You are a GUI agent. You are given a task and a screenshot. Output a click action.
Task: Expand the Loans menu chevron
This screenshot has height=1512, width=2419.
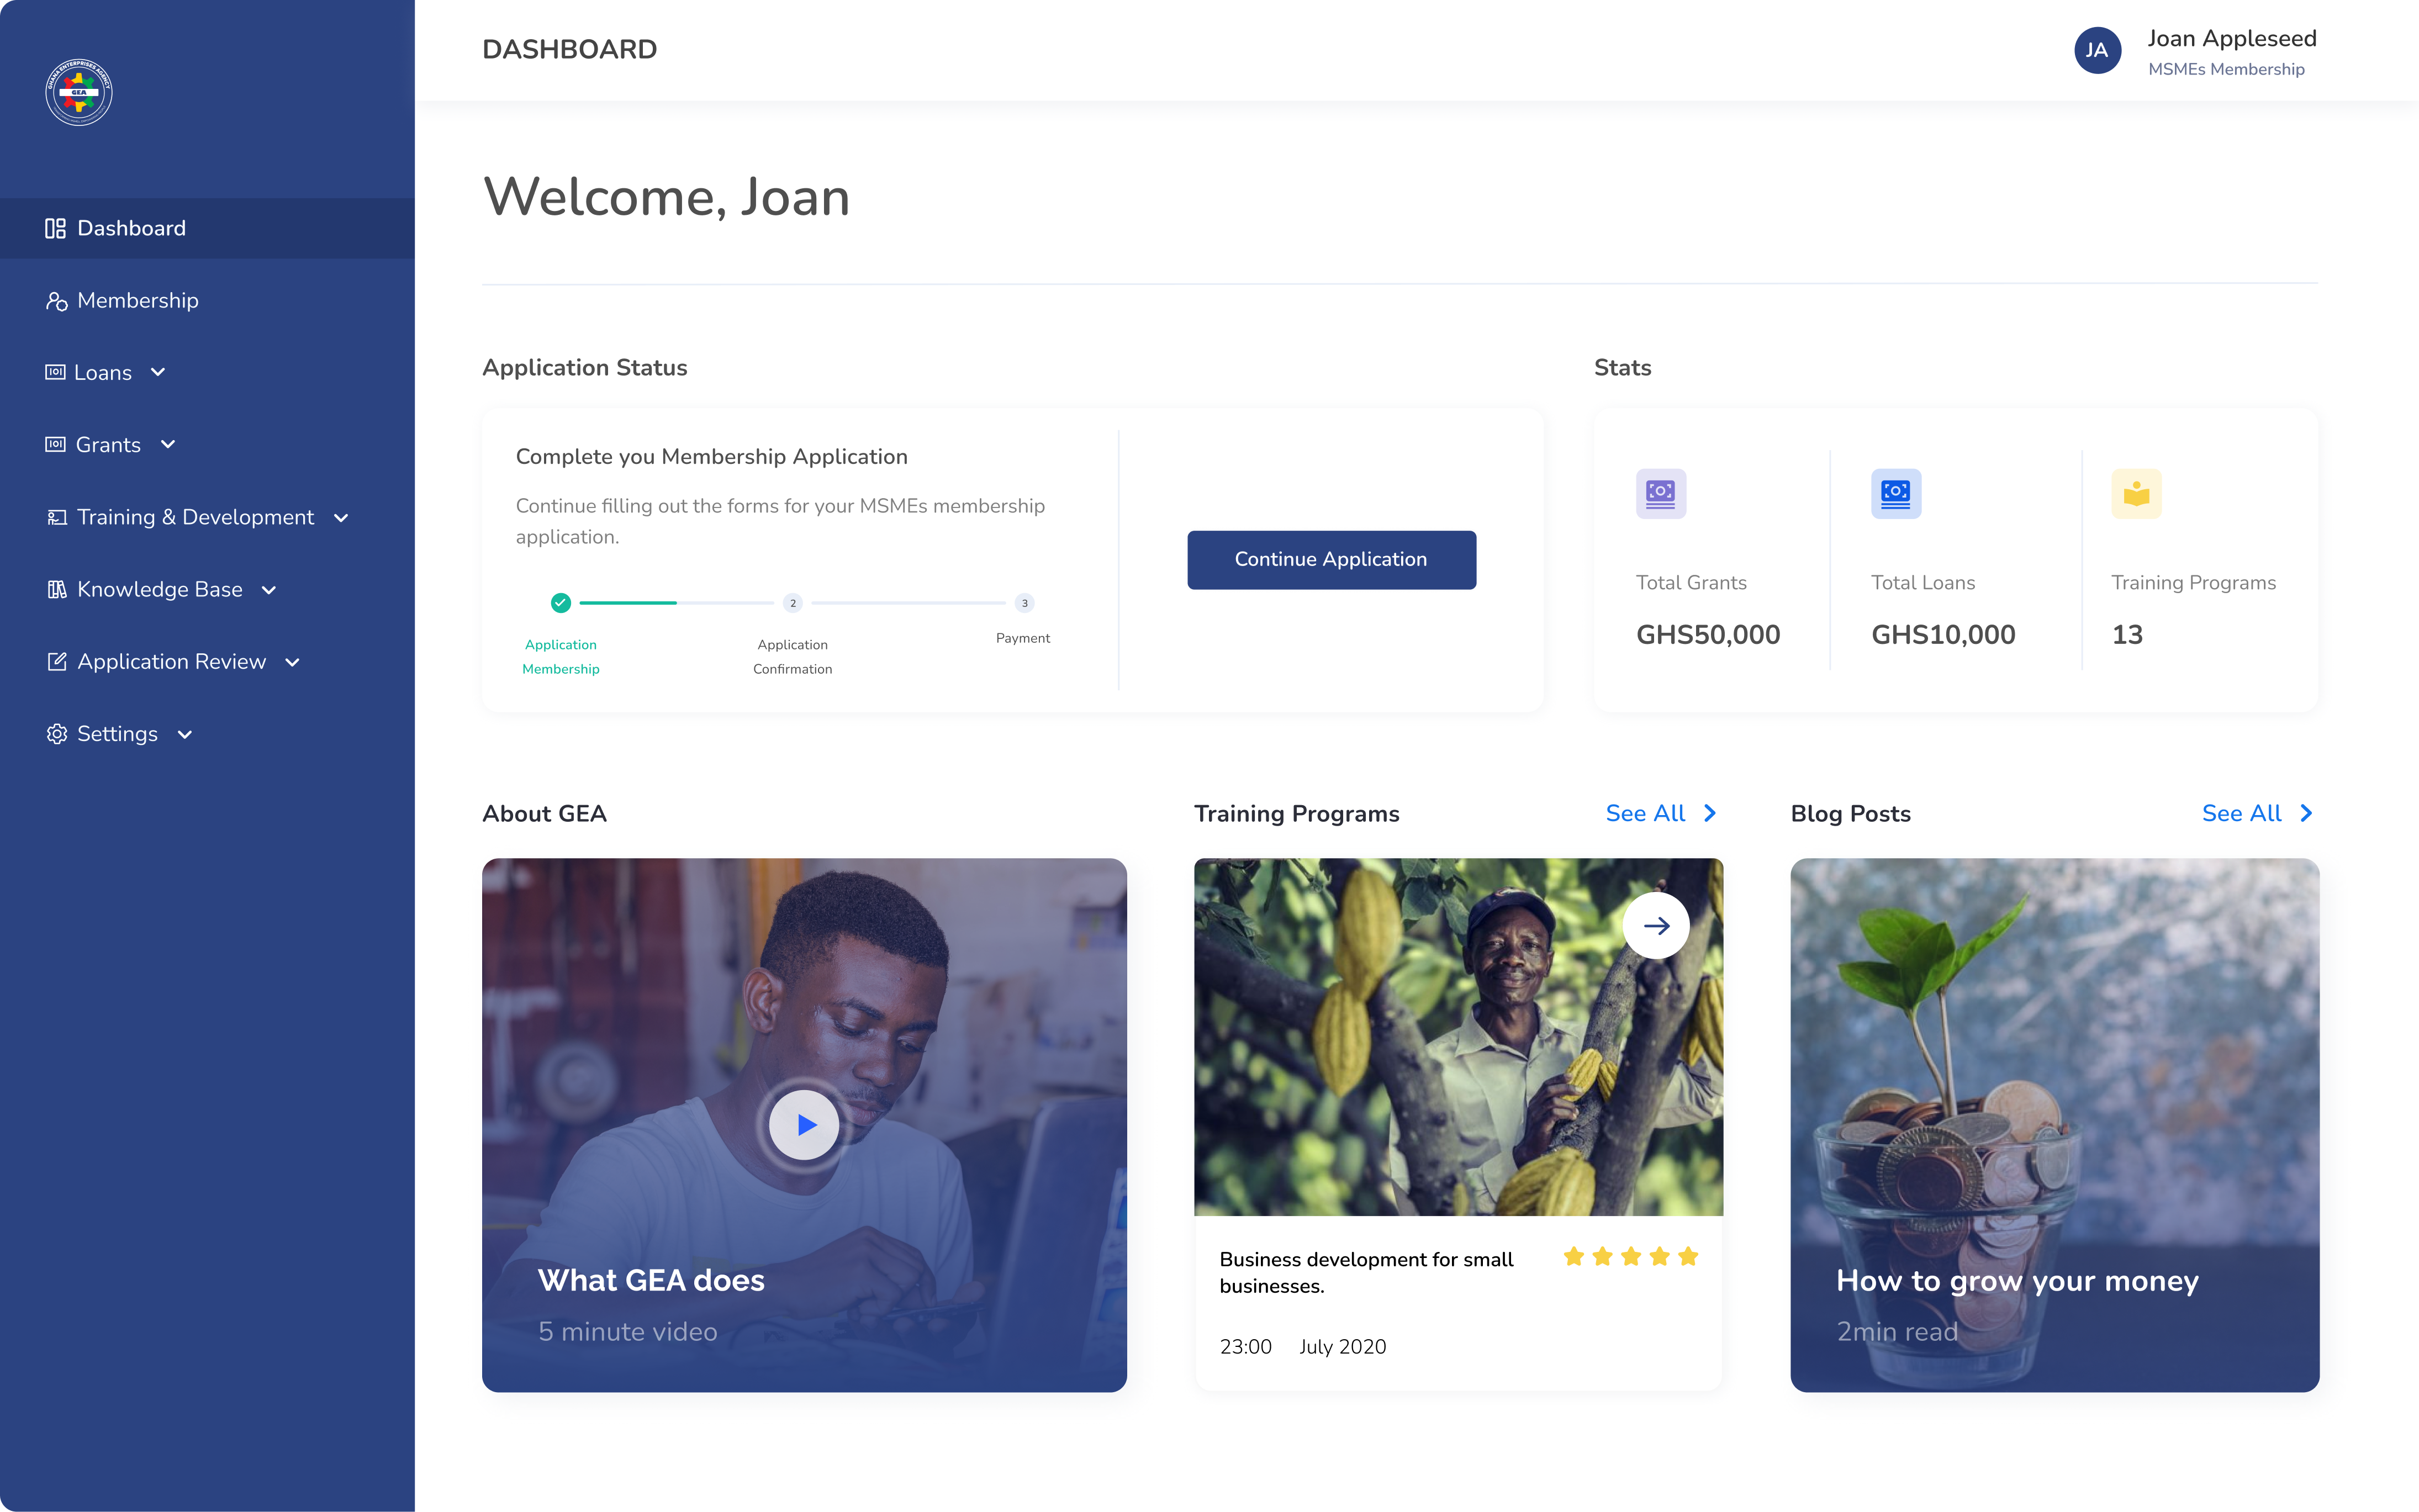(x=158, y=372)
